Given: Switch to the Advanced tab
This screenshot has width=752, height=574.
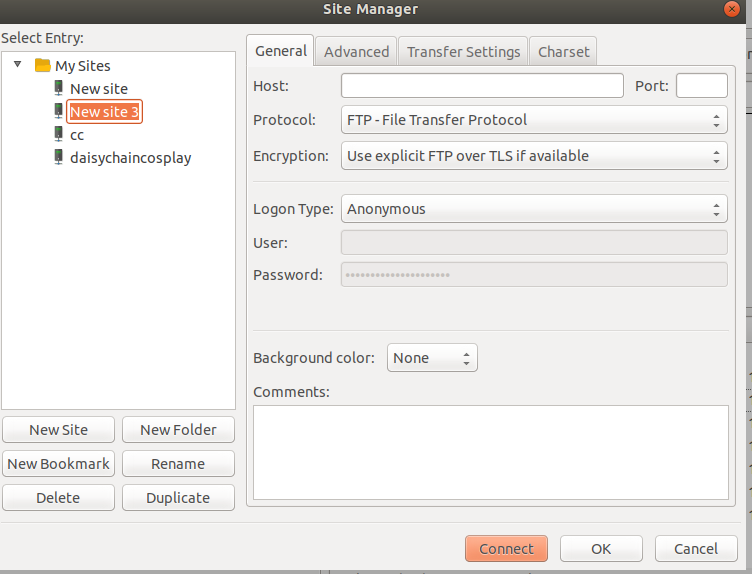Looking at the screenshot, I should [356, 52].
